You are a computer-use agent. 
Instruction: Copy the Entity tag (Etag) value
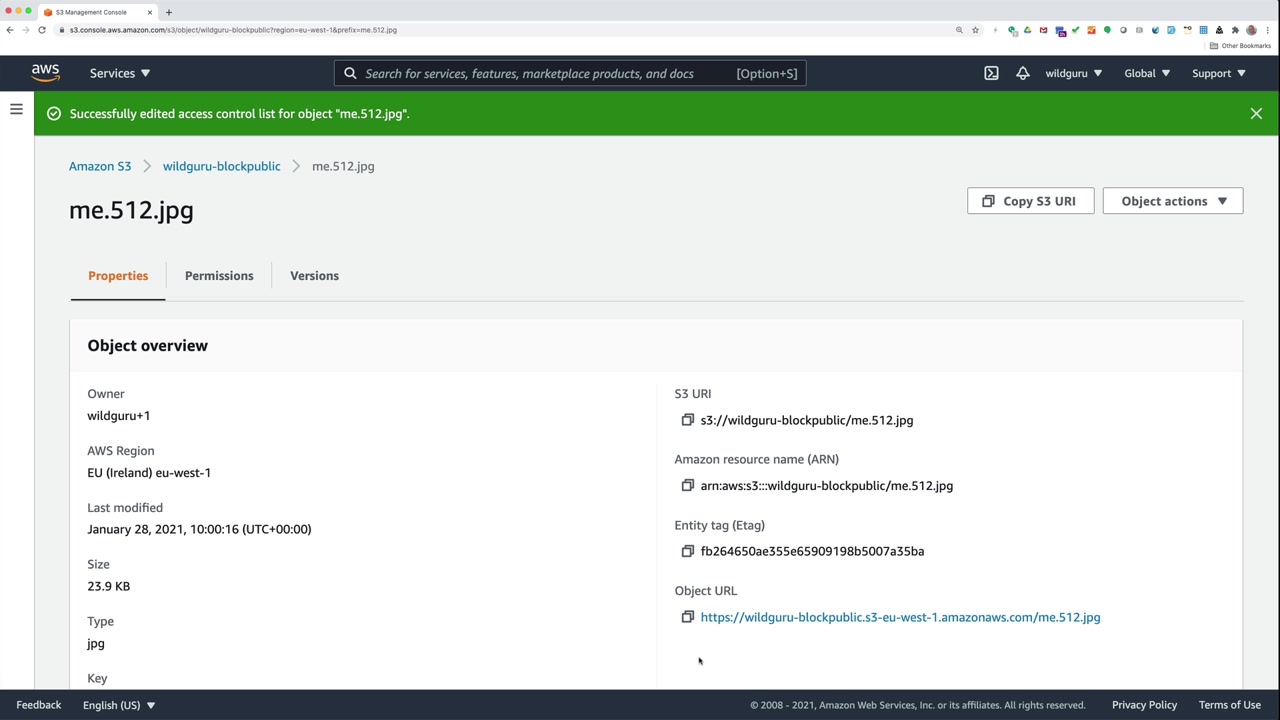[x=687, y=551]
